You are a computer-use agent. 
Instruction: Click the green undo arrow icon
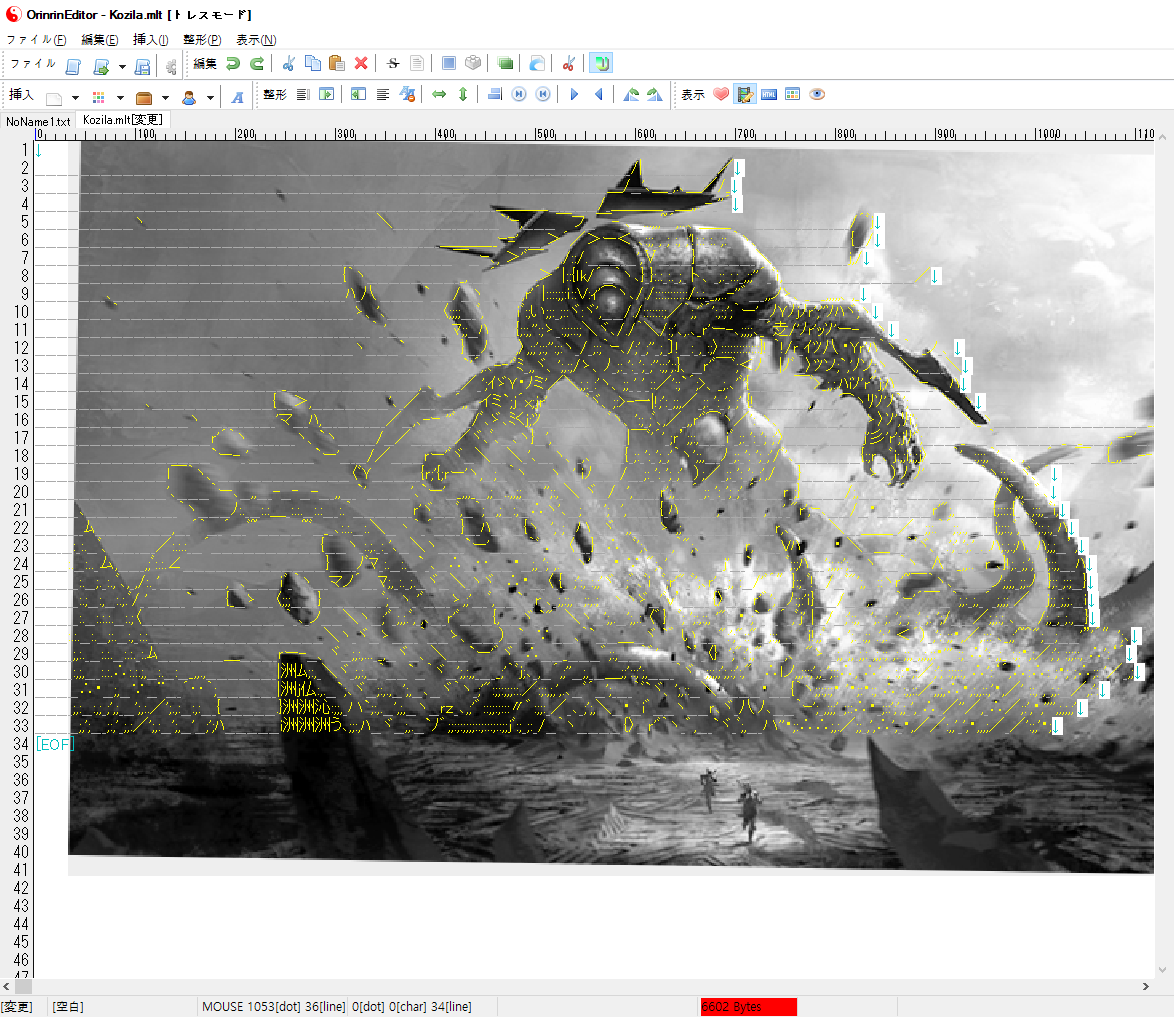[x=232, y=64]
